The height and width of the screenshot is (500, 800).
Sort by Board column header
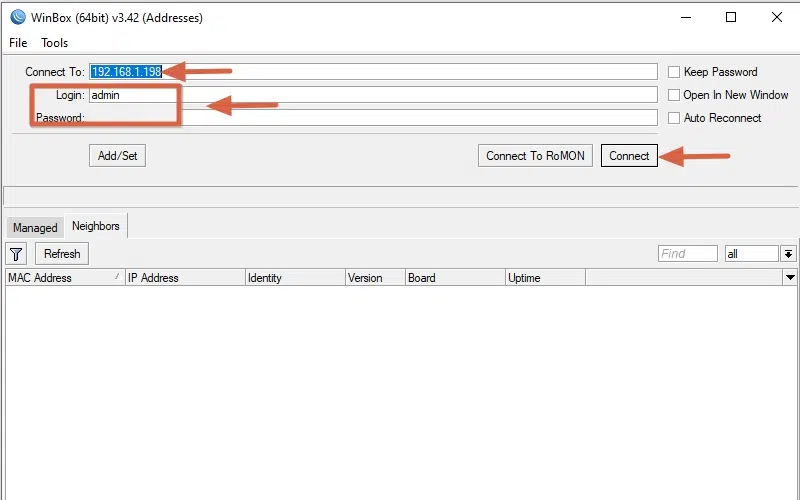click(455, 278)
